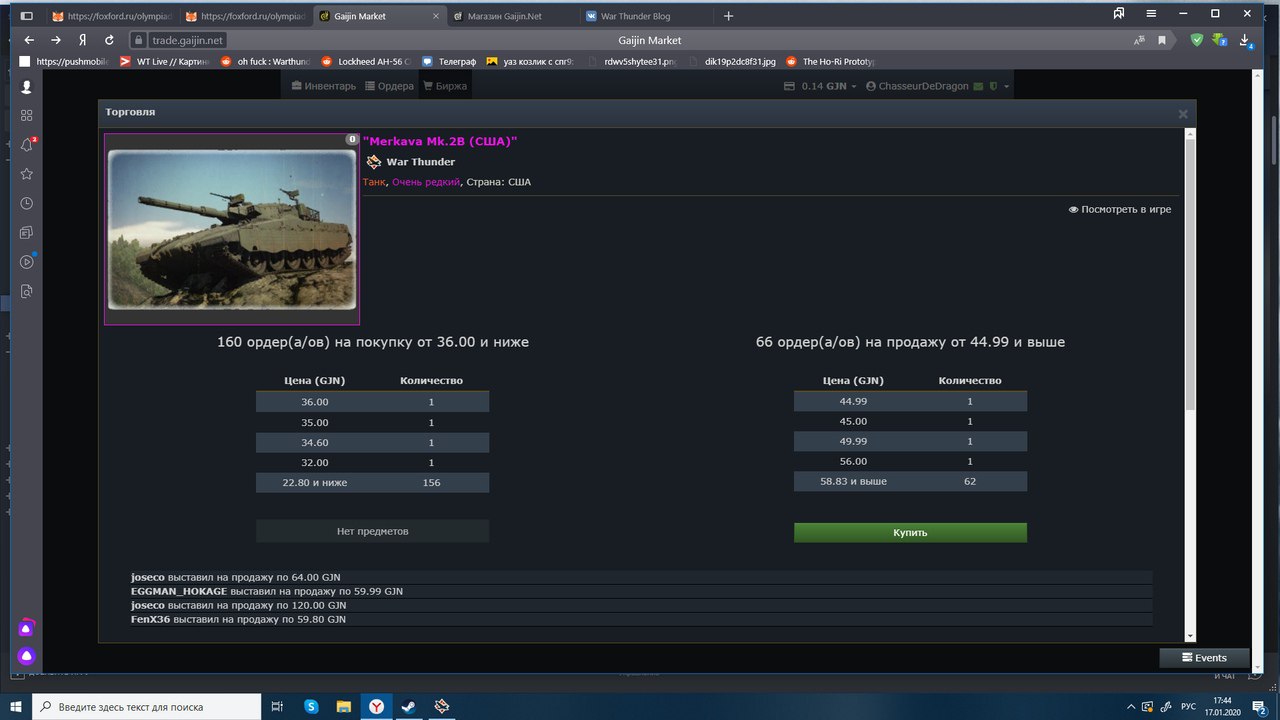The height and width of the screenshot is (720, 1280).
Task: Select the 45.00 sell order price
Action: pyautogui.click(x=853, y=421)
